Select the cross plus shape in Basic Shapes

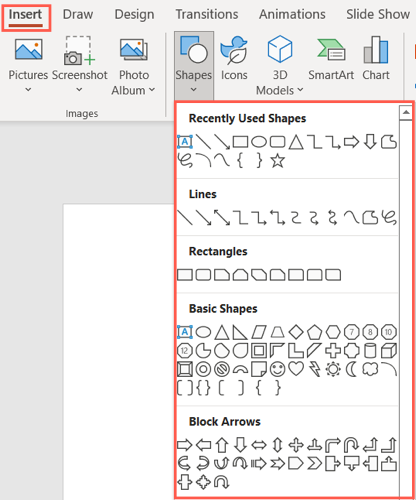pos(333,351)
